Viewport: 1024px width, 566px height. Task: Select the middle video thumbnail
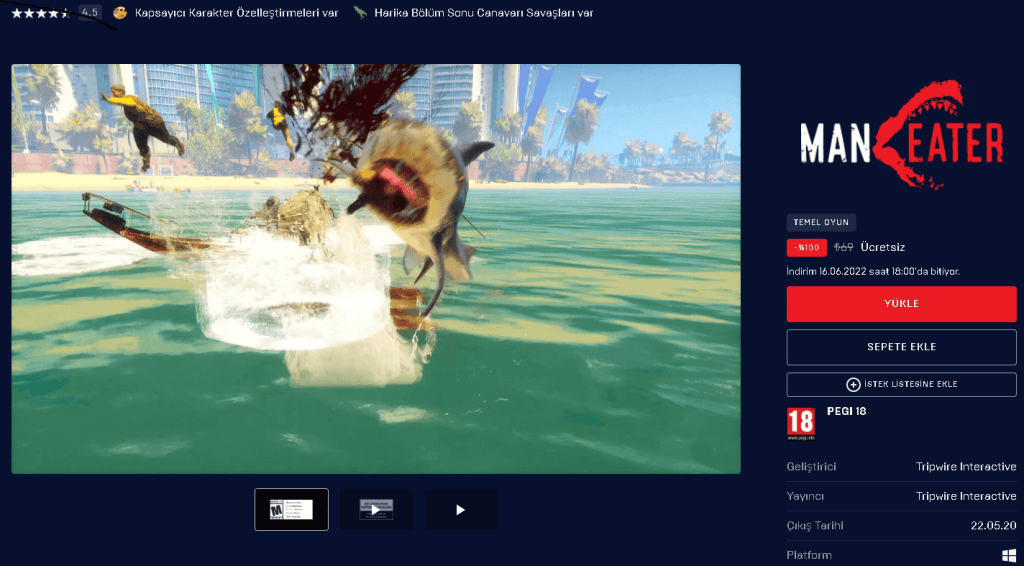pyautogui.click(x=376, y=509)
